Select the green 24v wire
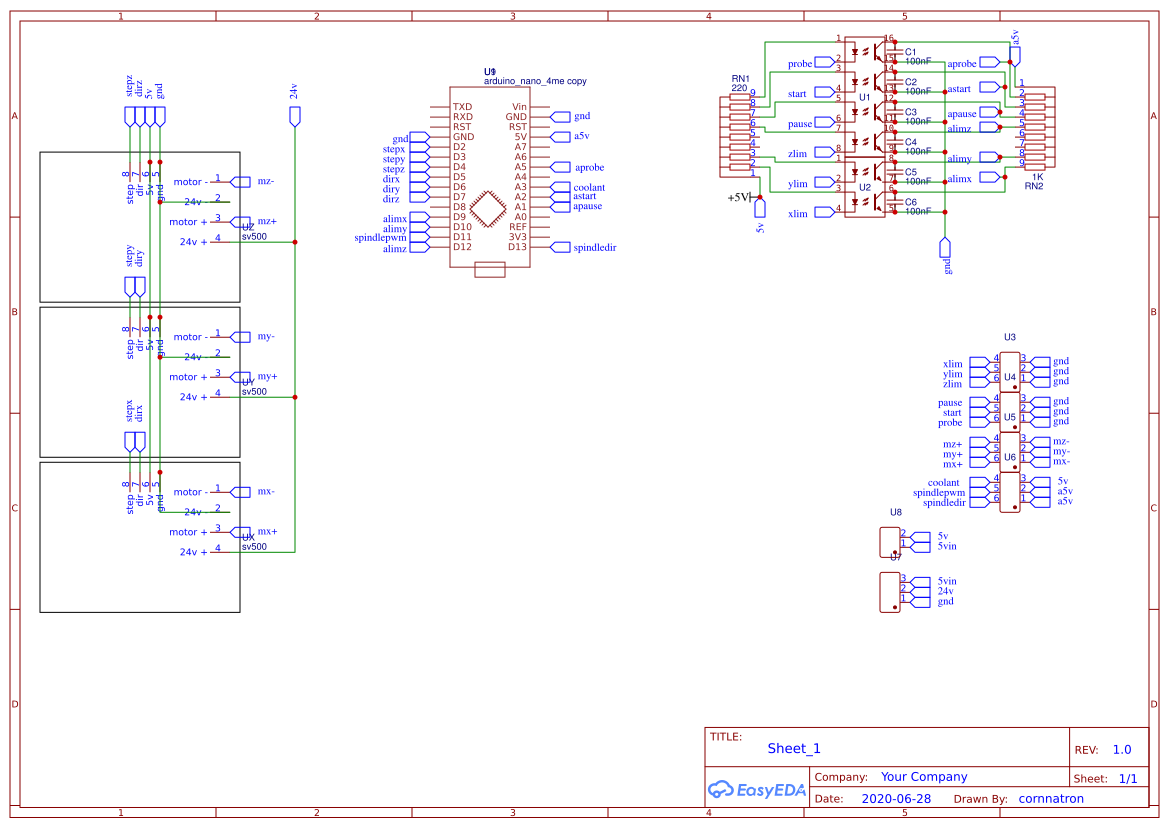 (x=294, y=300)
